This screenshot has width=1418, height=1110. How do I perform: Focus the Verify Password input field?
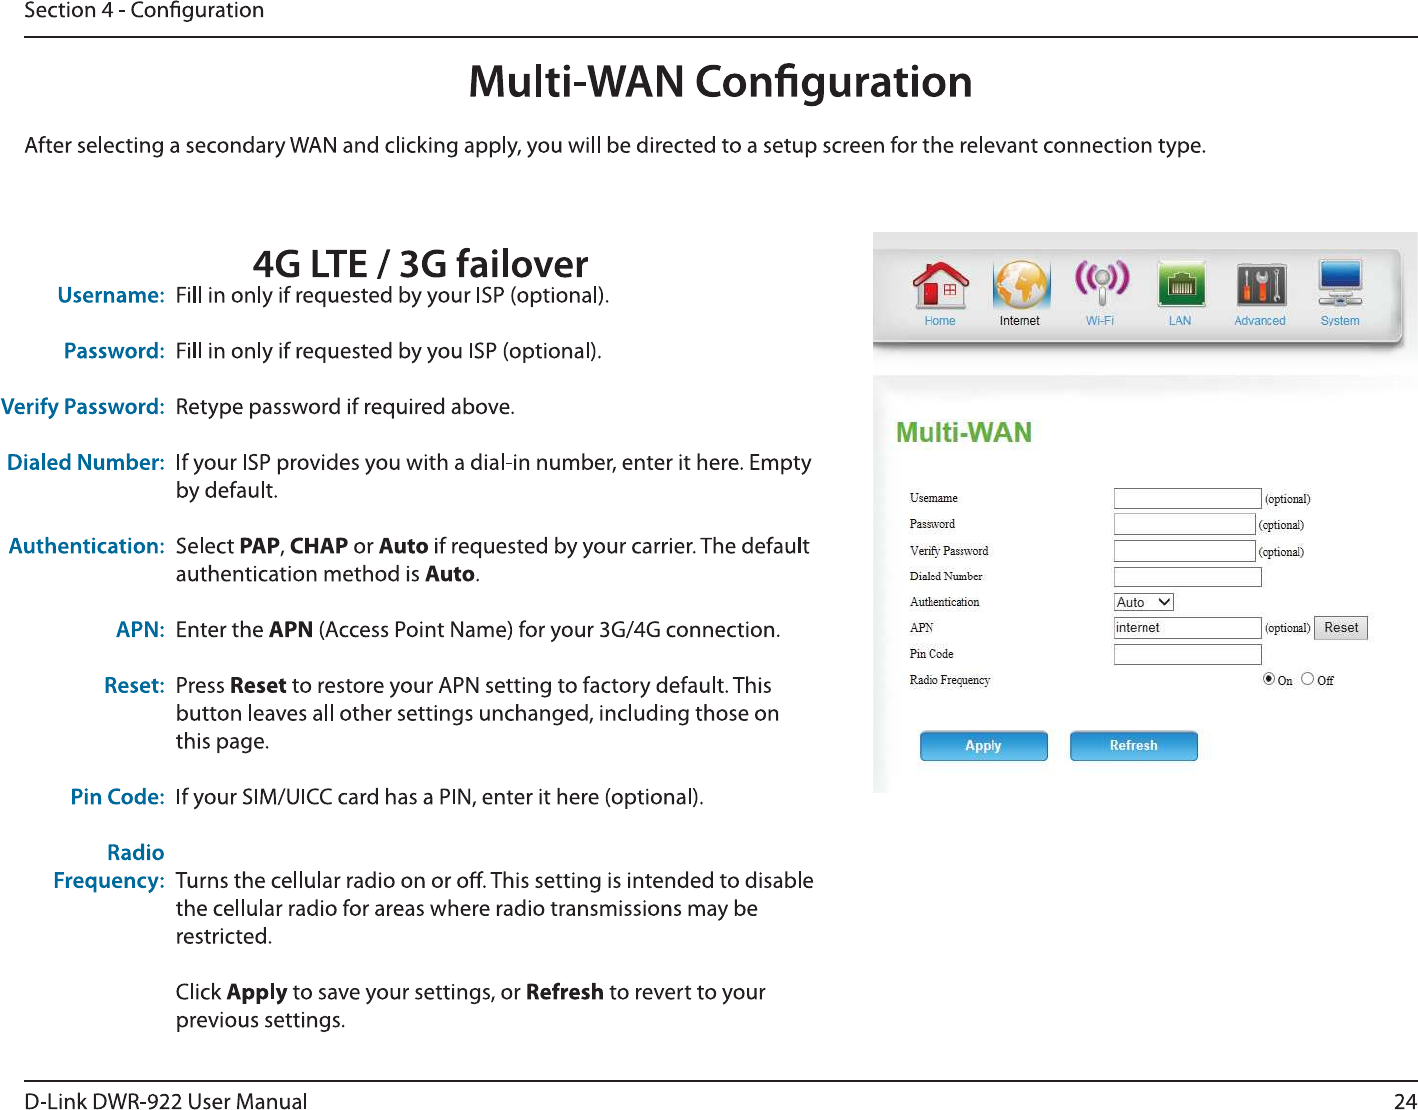(x=1184, y=551)
